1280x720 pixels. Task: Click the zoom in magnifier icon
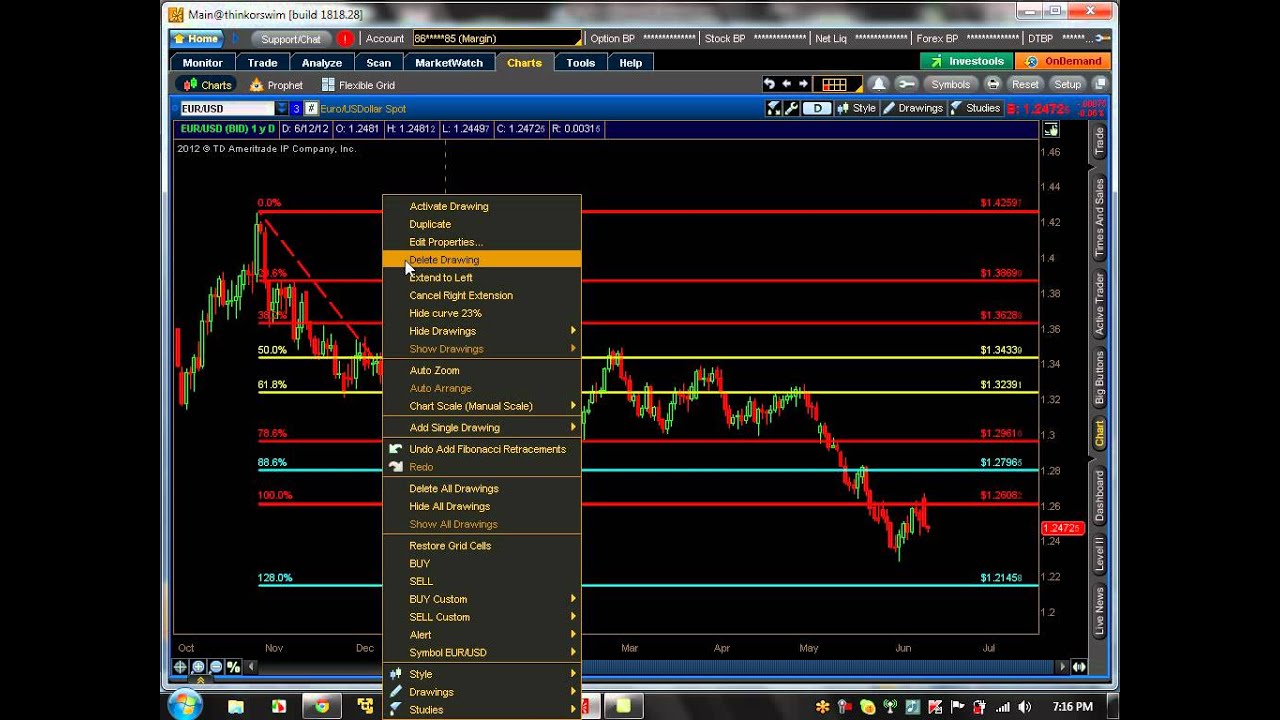point(198,667)
